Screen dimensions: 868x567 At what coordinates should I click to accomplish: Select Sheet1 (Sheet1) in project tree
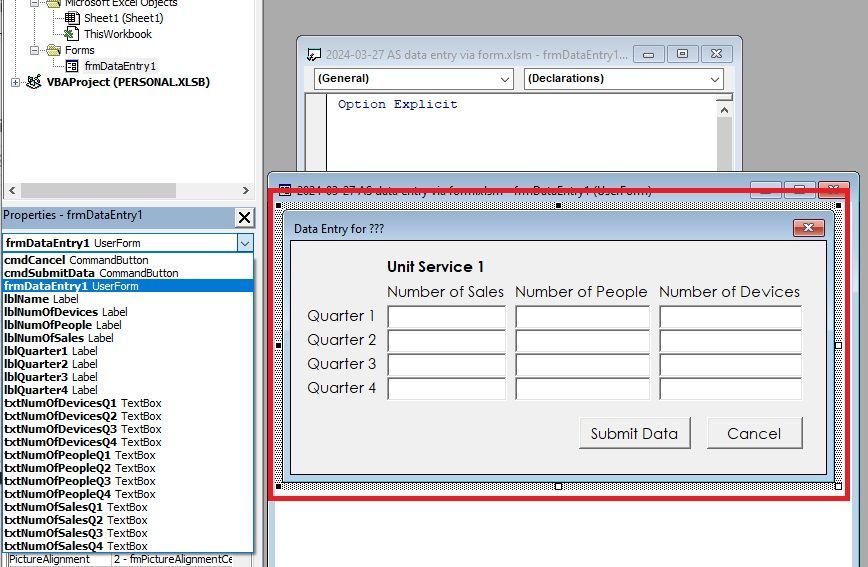(x=123, y=18)
